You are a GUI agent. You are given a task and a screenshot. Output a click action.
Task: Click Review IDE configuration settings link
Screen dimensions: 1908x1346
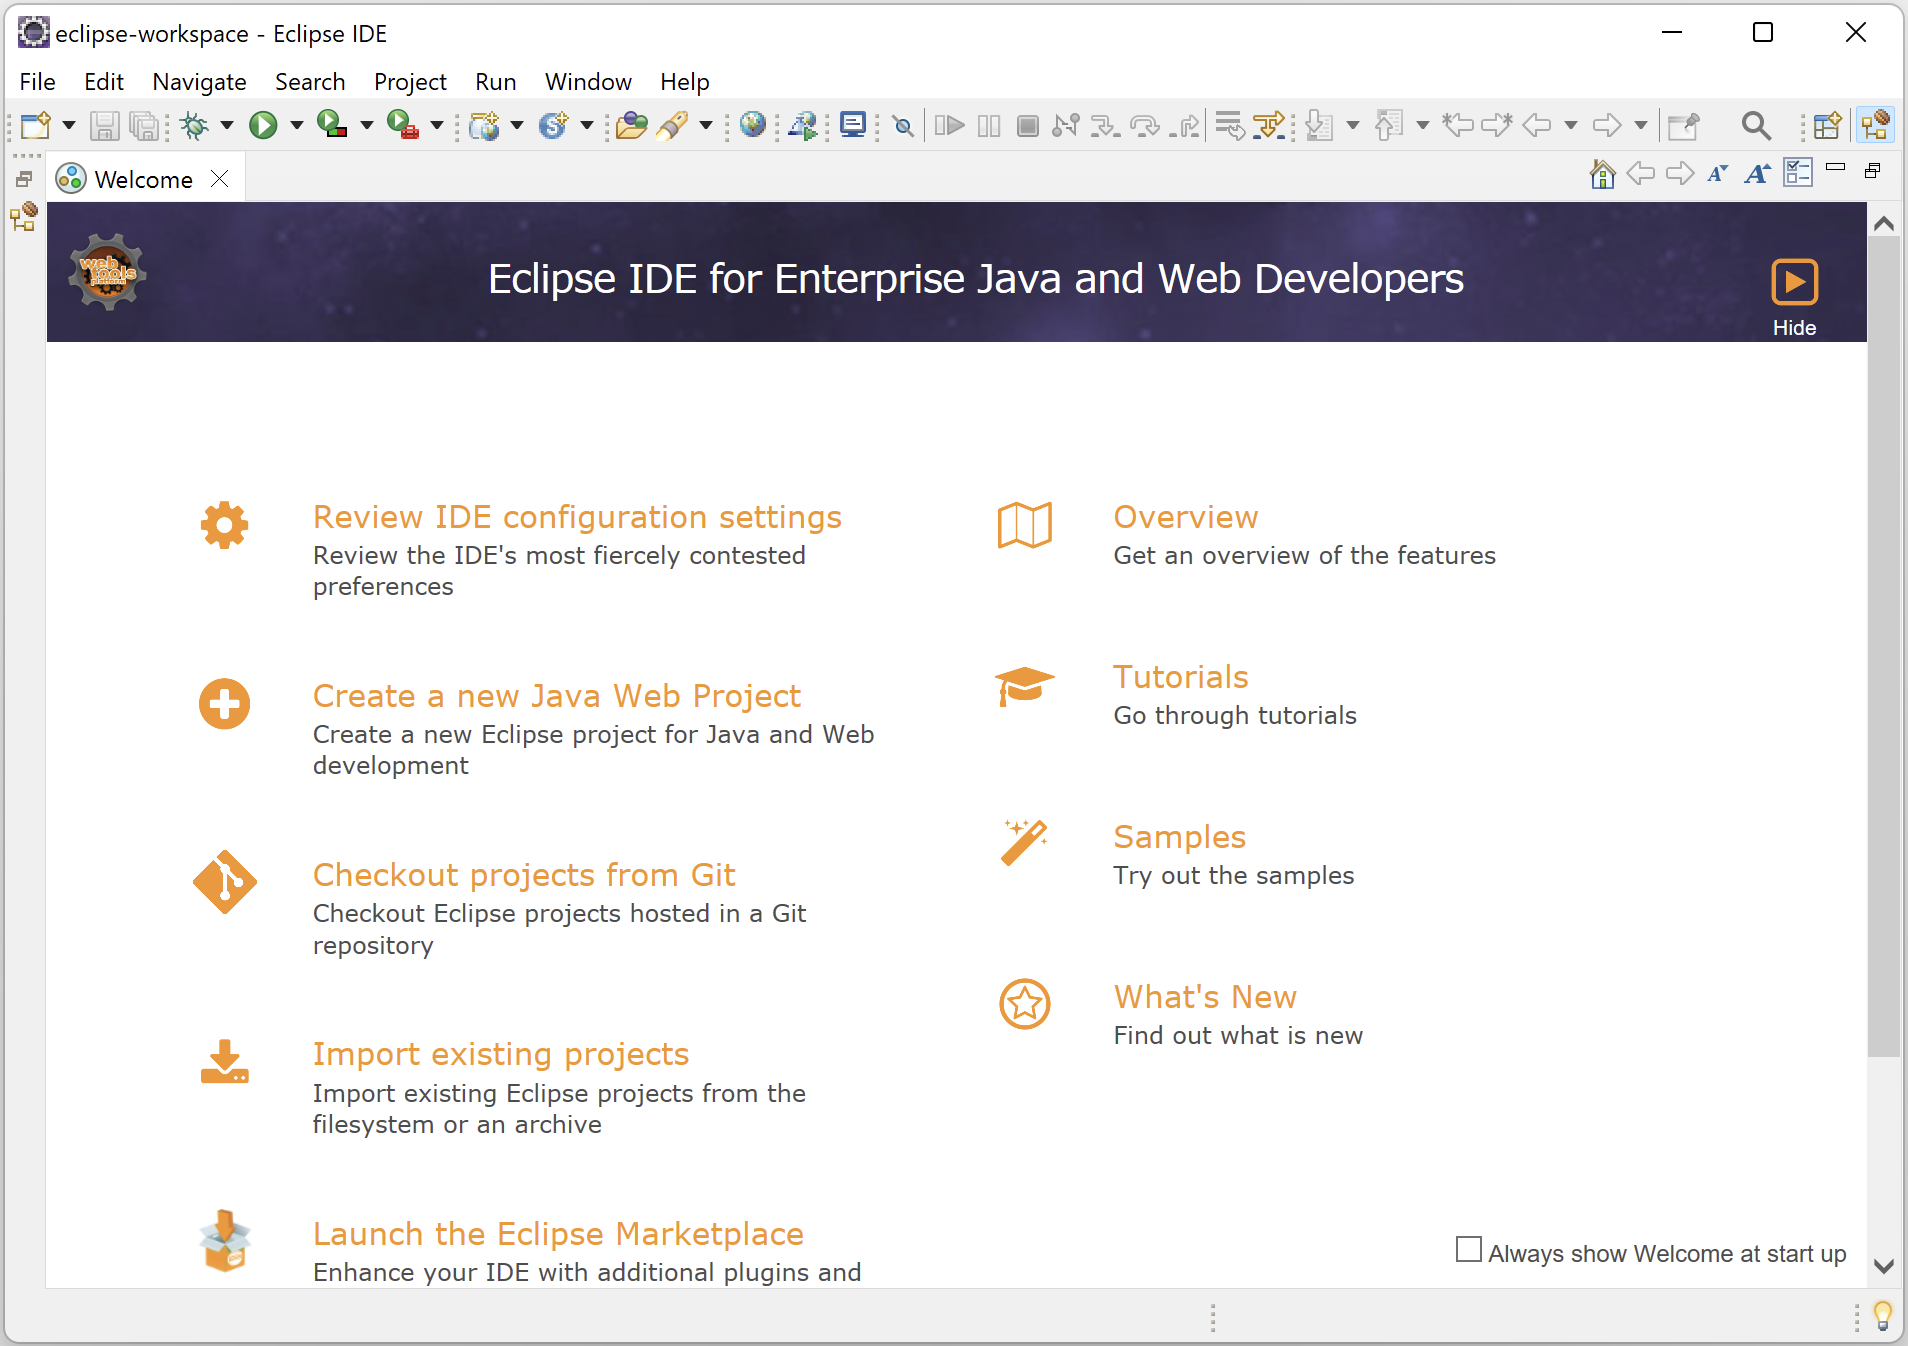pos(577,517)
